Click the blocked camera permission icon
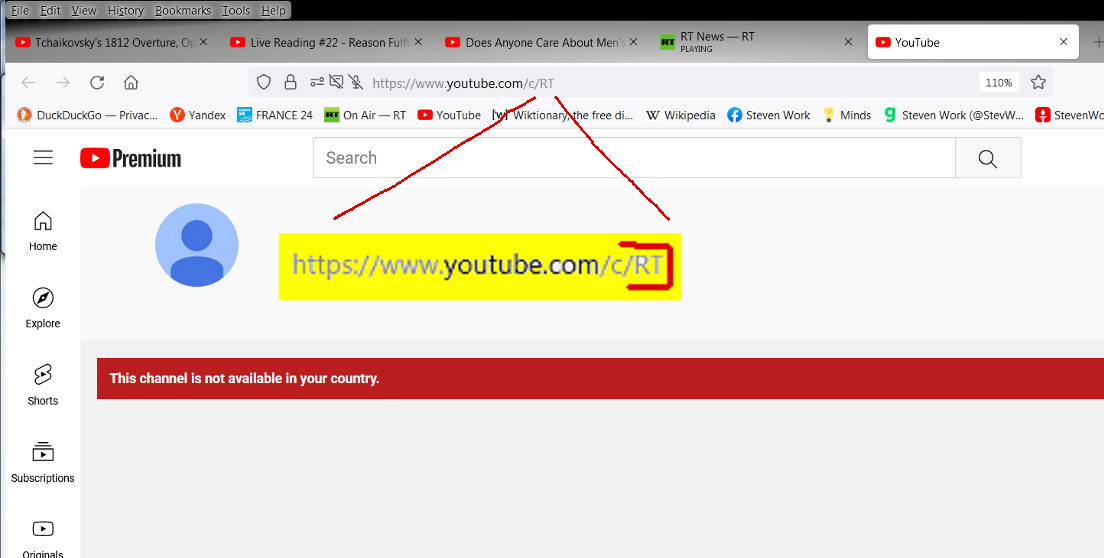Viewport: 1104px width, 558px height. 337,83
